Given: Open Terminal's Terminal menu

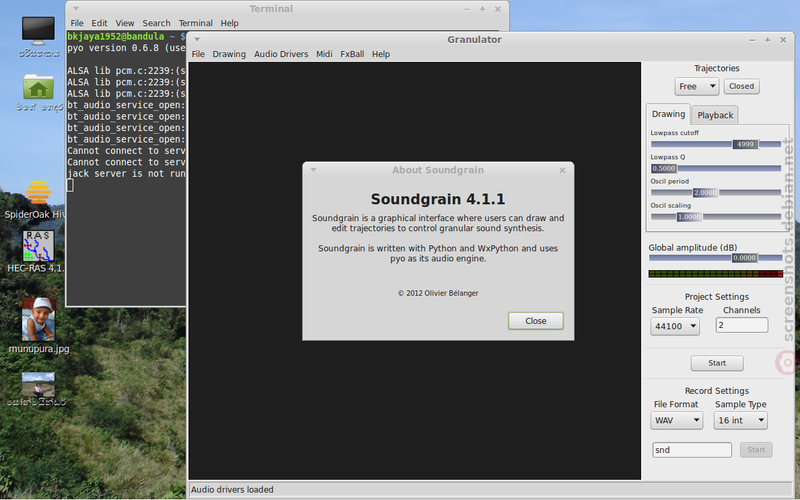Looking at the screenshot, I should [195, 23].
